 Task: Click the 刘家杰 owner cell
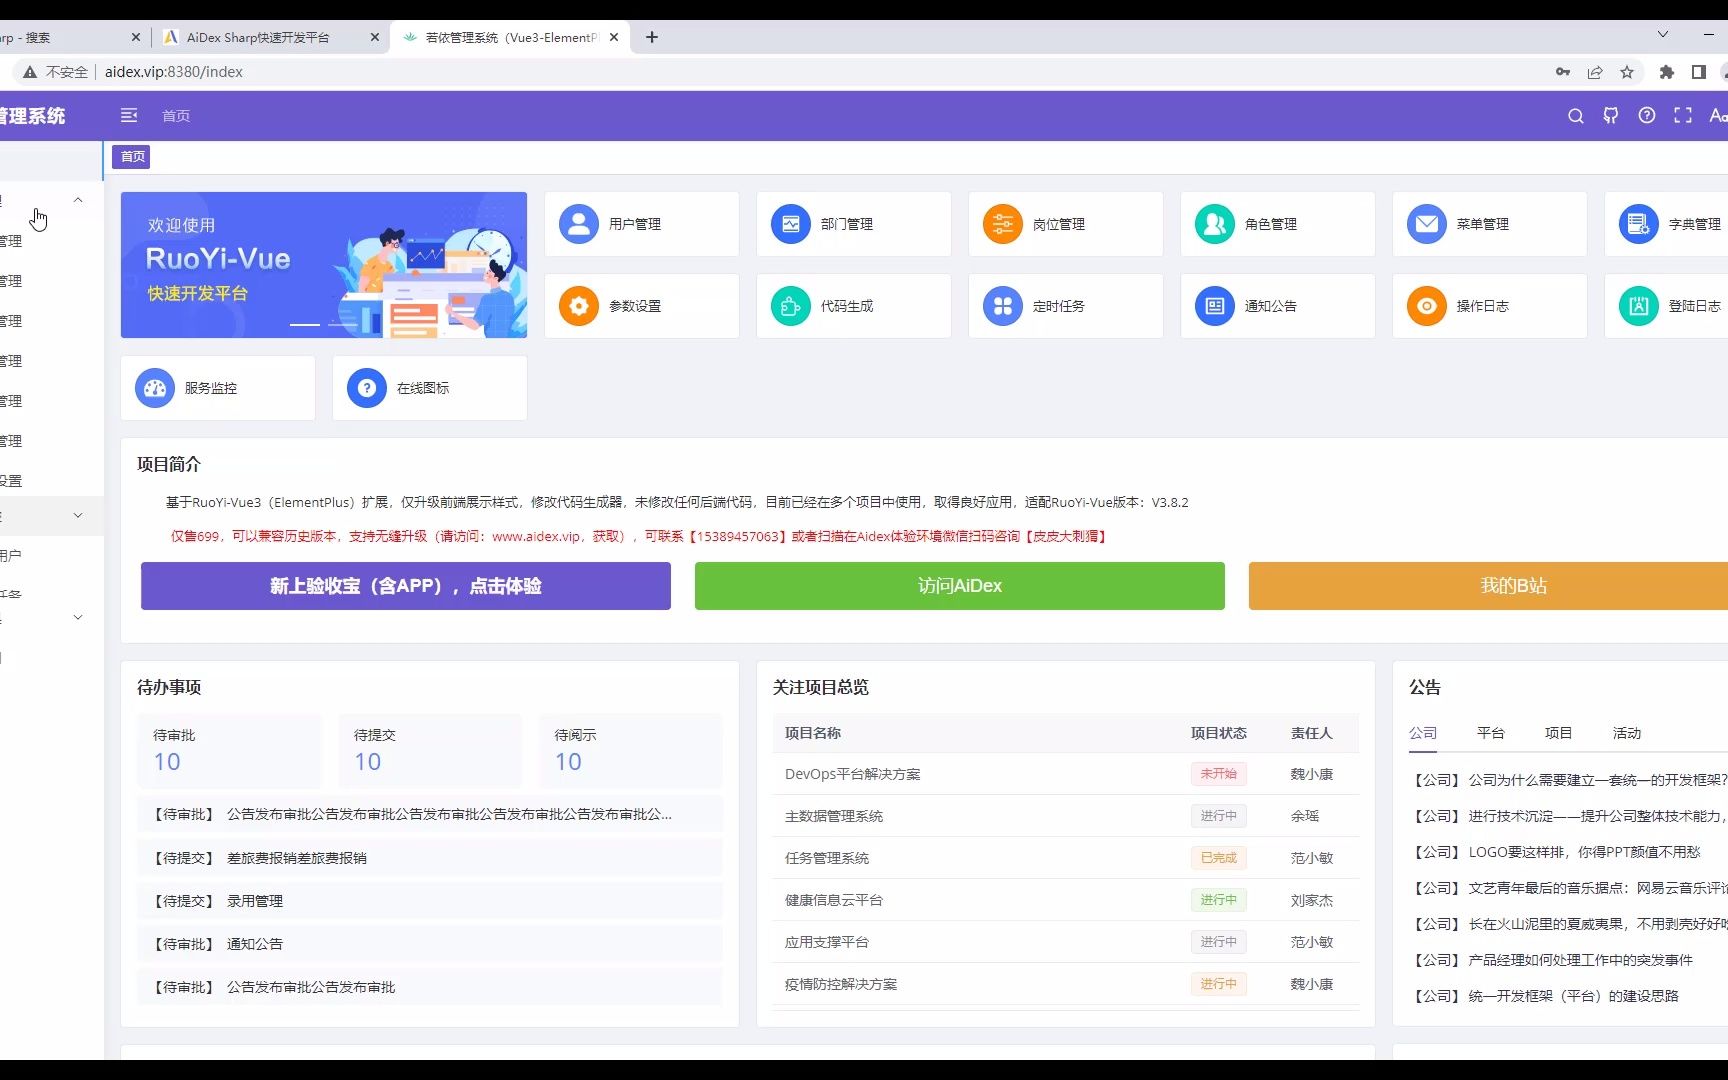pos(1312,900)
